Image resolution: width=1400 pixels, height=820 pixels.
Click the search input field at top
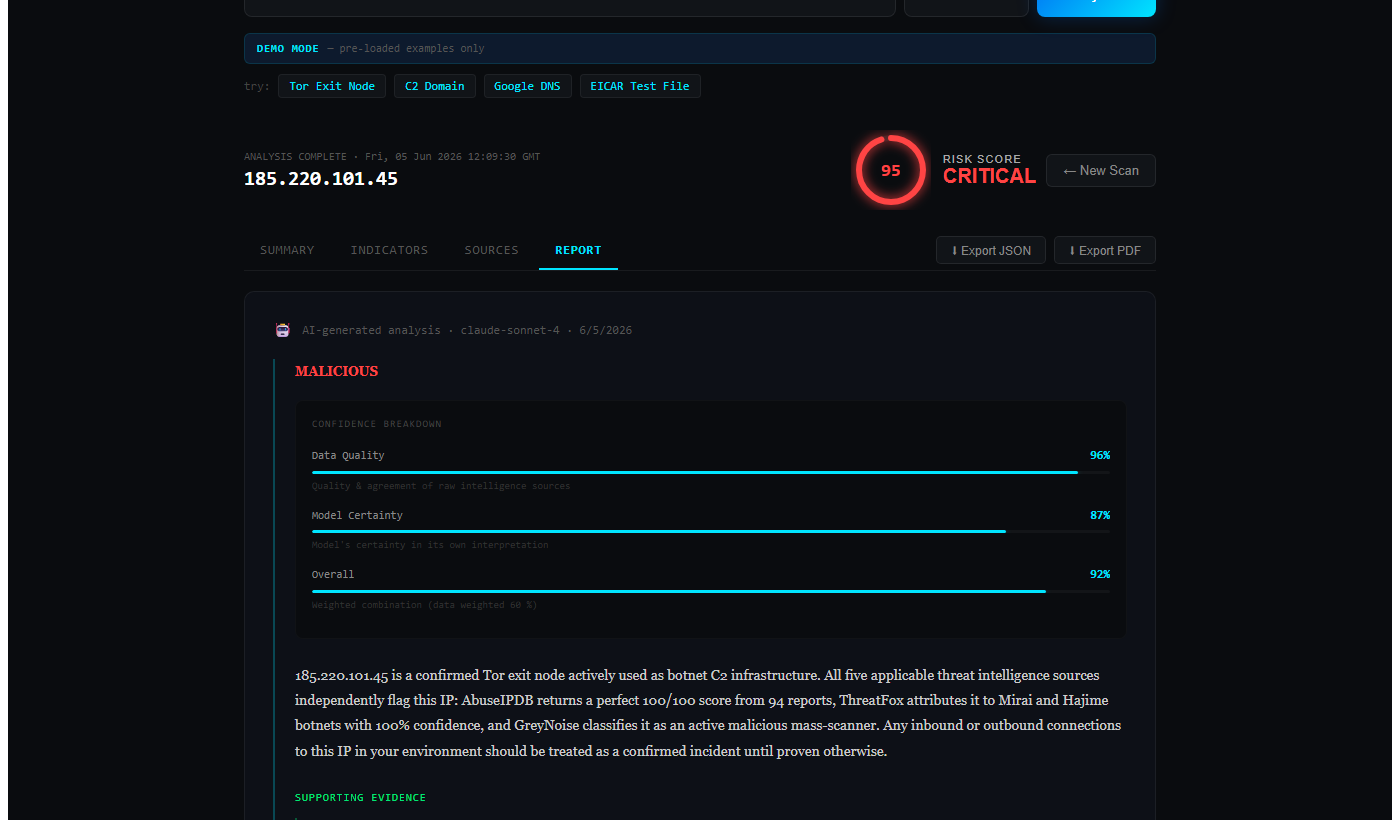[569, 6]
